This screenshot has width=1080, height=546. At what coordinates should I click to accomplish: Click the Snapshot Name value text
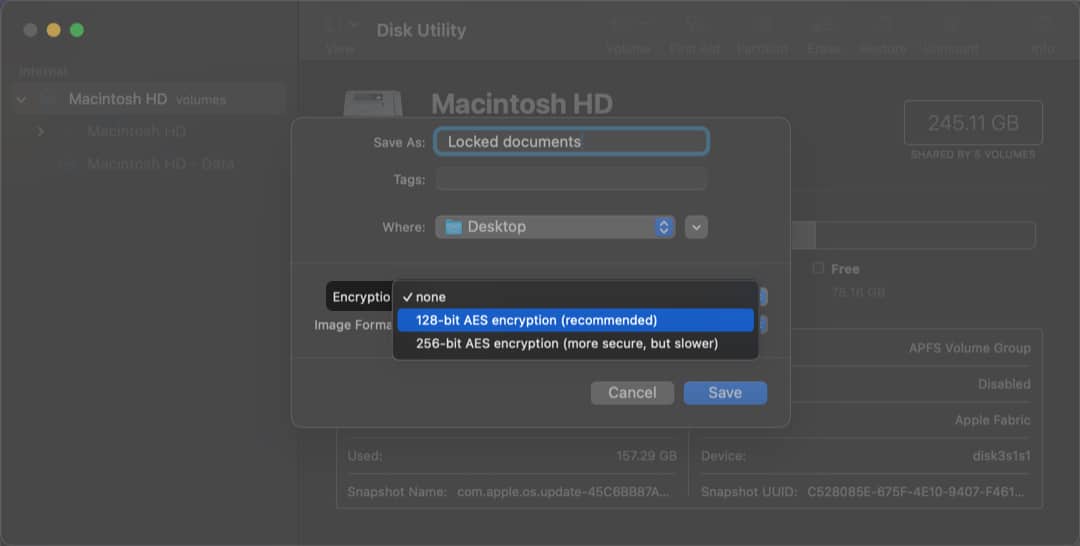point(563,492)
